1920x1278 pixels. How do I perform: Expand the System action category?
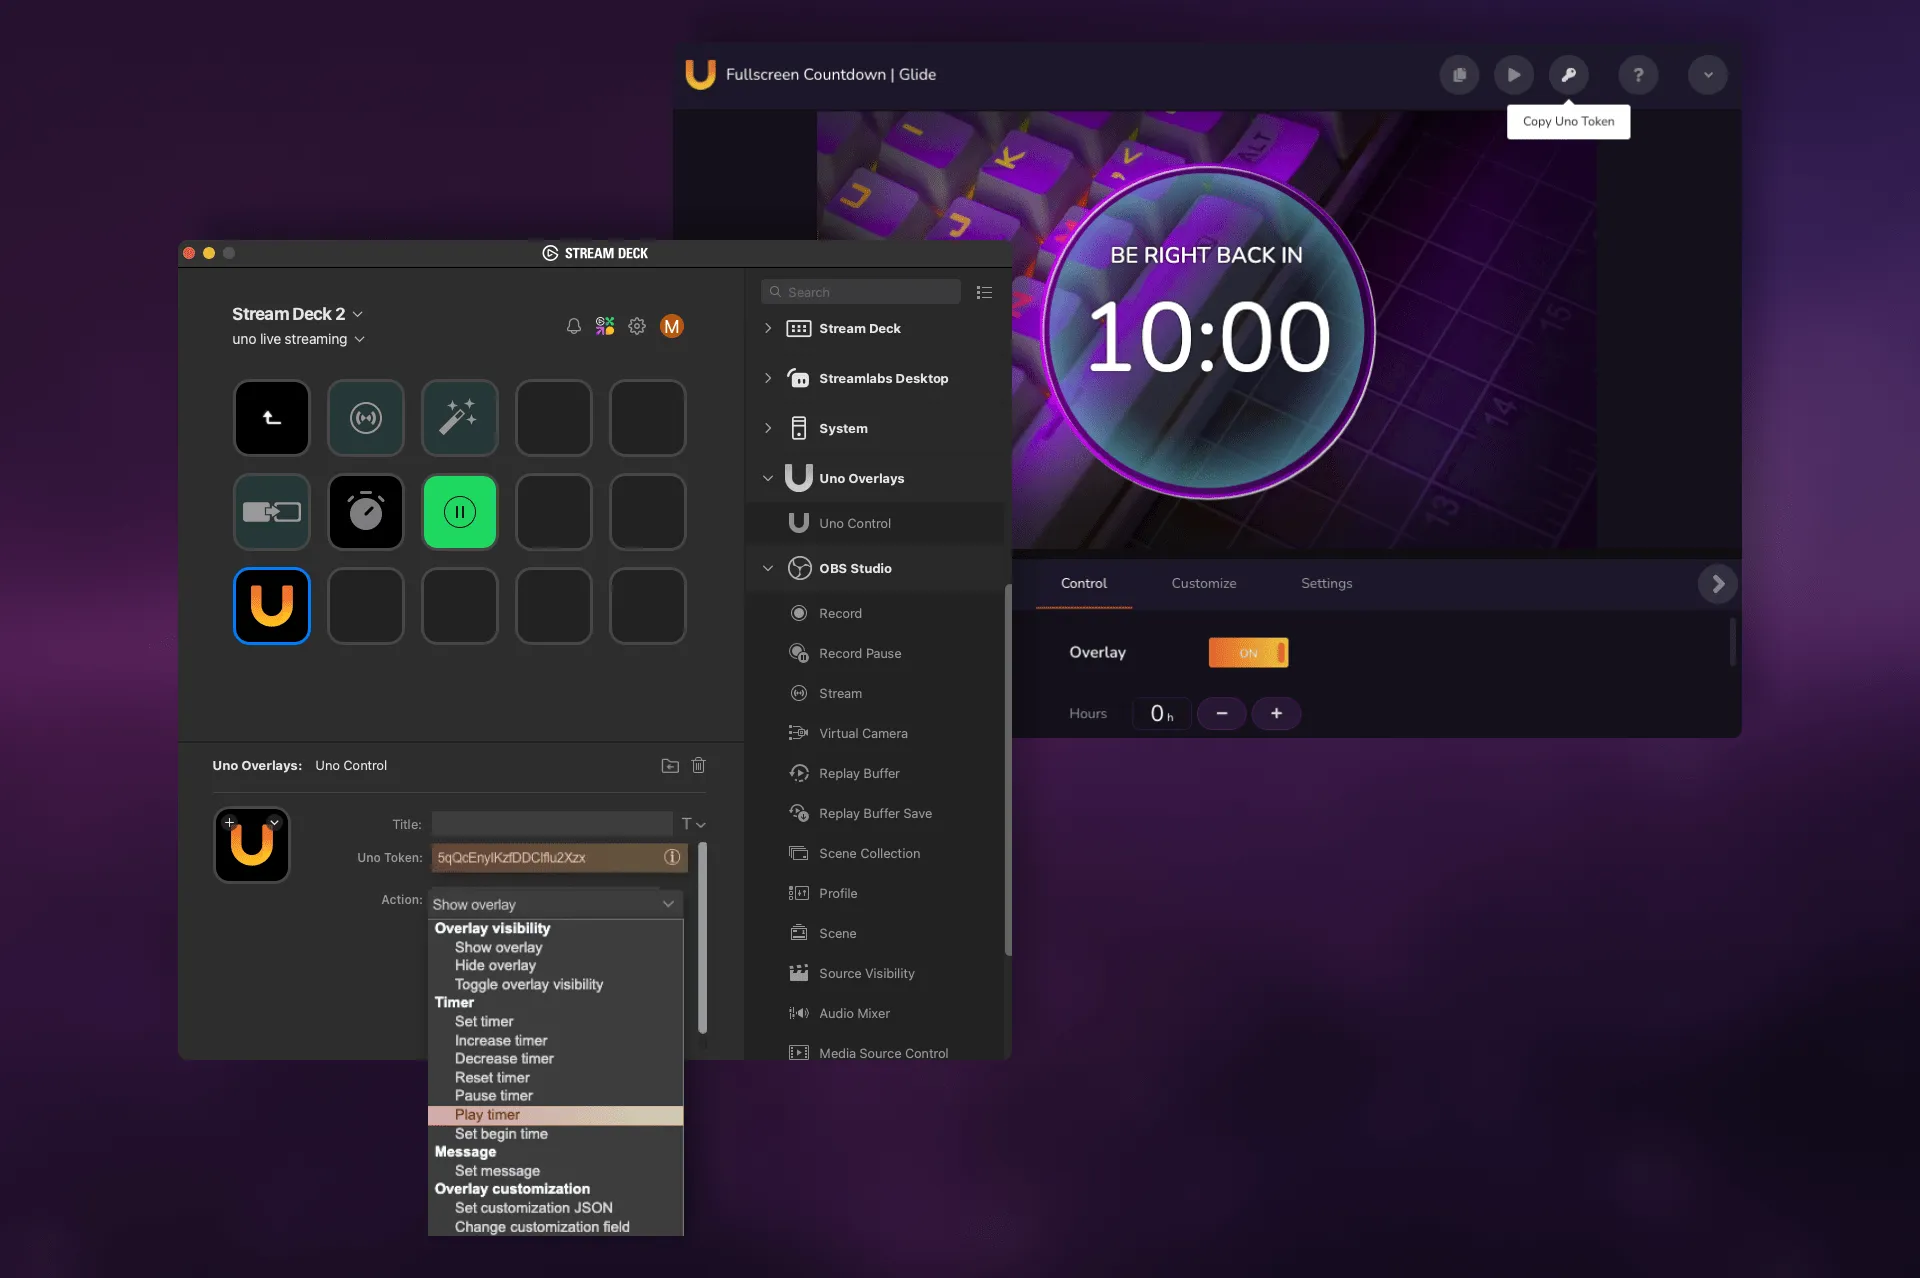(x=768, y=428)
